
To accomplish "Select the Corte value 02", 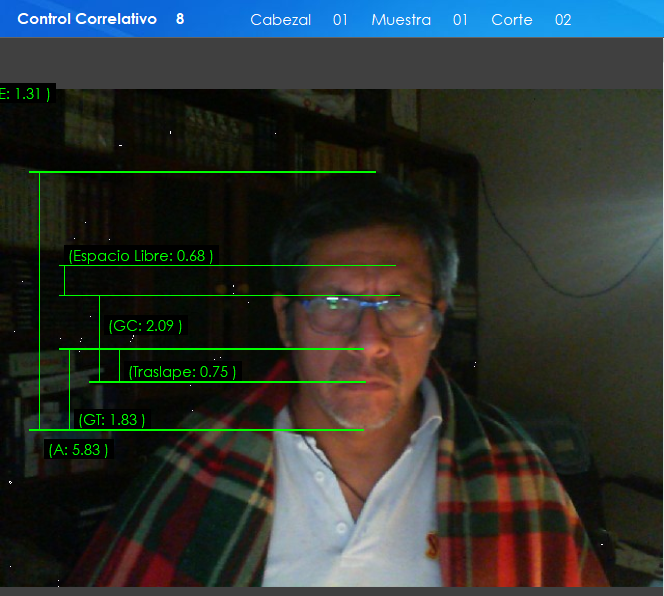I will coord(563,20).
